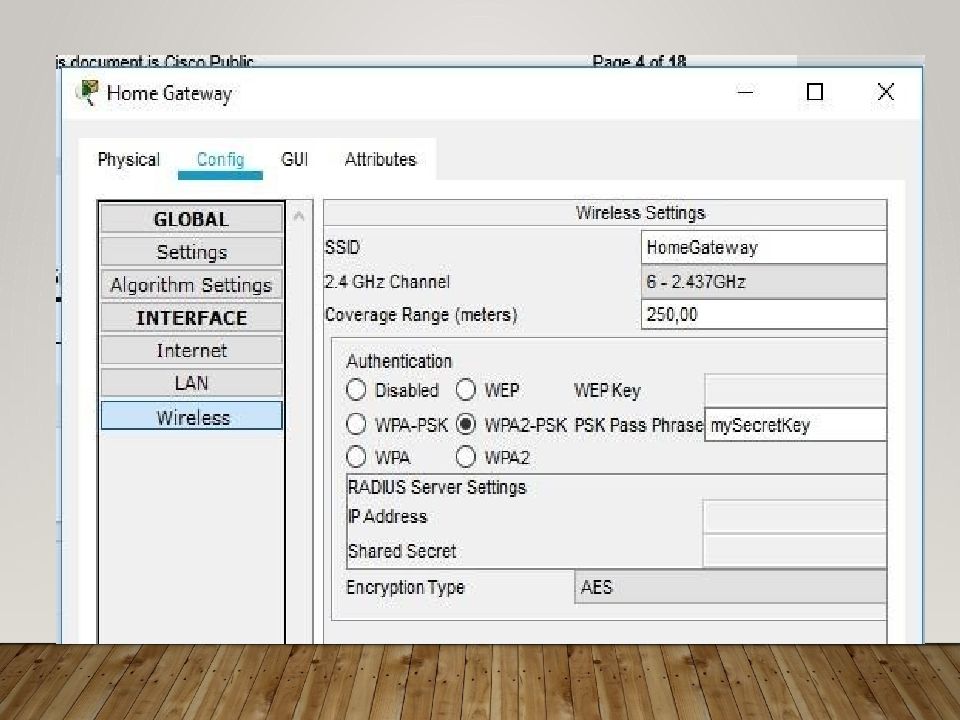Click the "Encryption Type" label
This screenshot has width=960, height=720.
[405, 588]
